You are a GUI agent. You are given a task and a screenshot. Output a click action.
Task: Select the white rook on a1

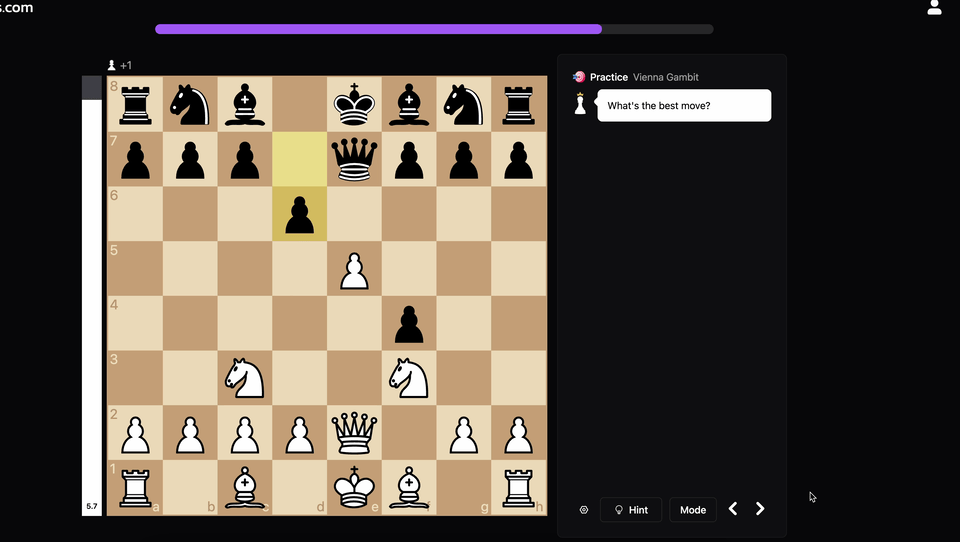coord(135,487)
